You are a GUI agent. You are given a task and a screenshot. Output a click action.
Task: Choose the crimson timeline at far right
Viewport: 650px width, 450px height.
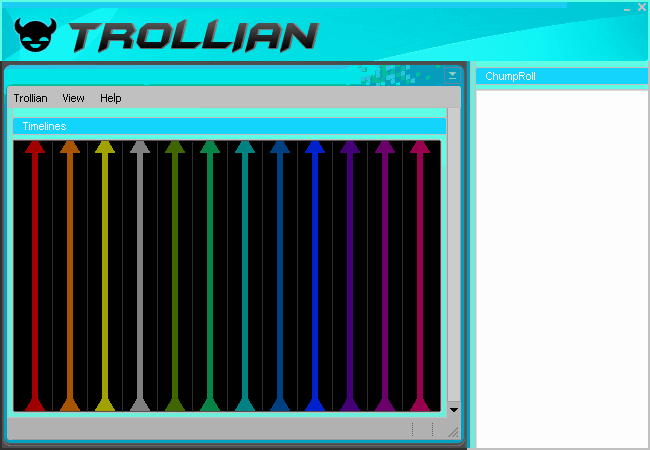point(420,275)
